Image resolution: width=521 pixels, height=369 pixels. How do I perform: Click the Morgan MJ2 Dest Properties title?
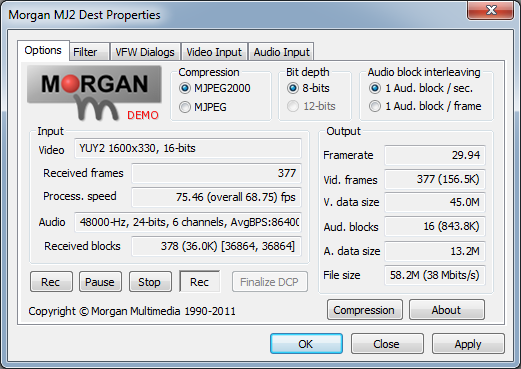[84, 15]
